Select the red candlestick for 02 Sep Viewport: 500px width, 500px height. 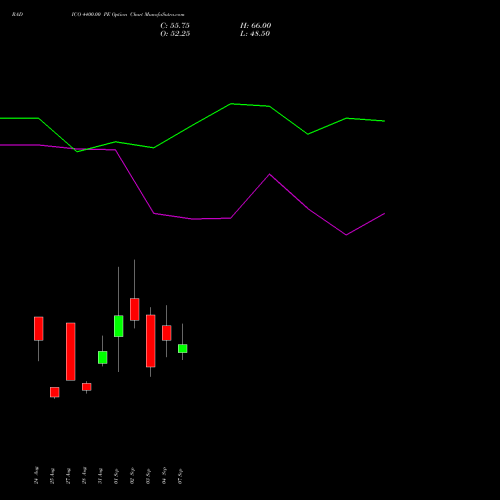(x=135, y=309)
